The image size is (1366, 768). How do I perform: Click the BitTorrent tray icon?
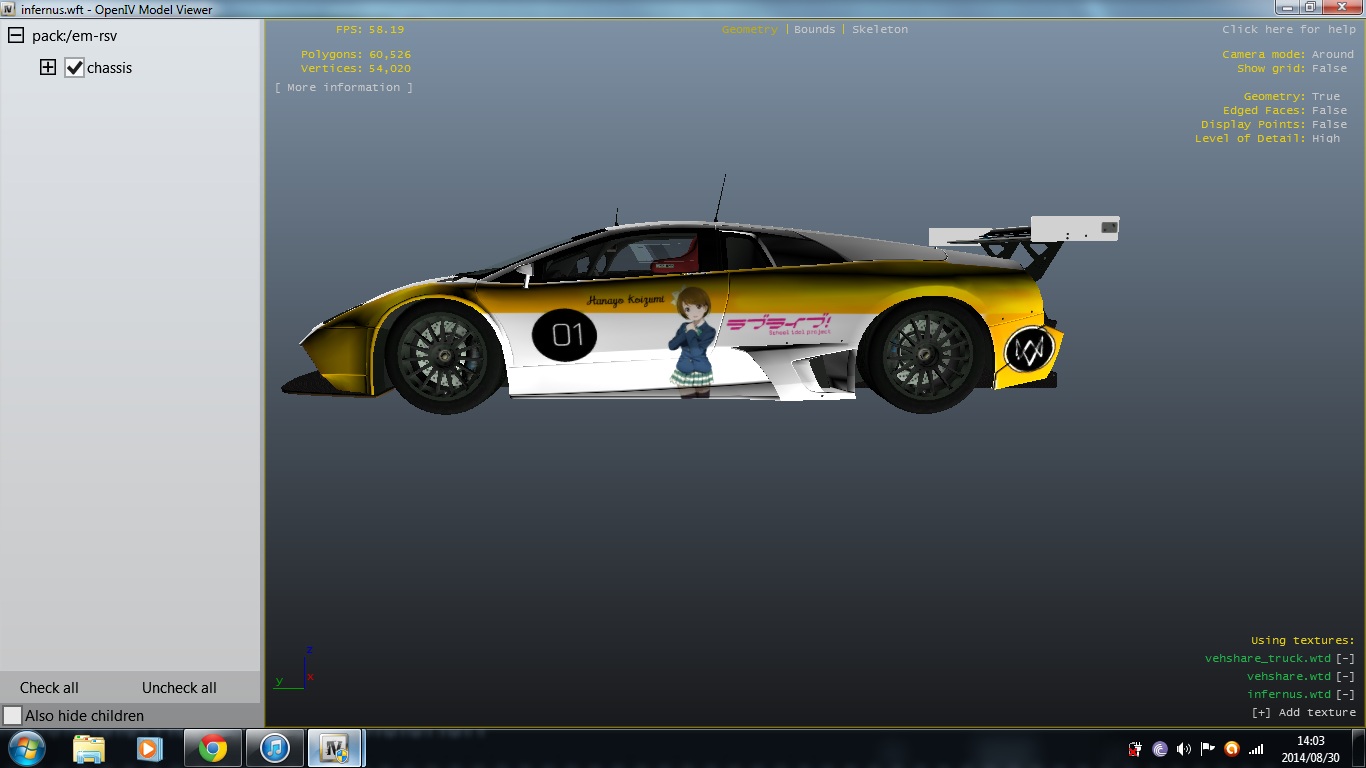(x=1160, y=749)
